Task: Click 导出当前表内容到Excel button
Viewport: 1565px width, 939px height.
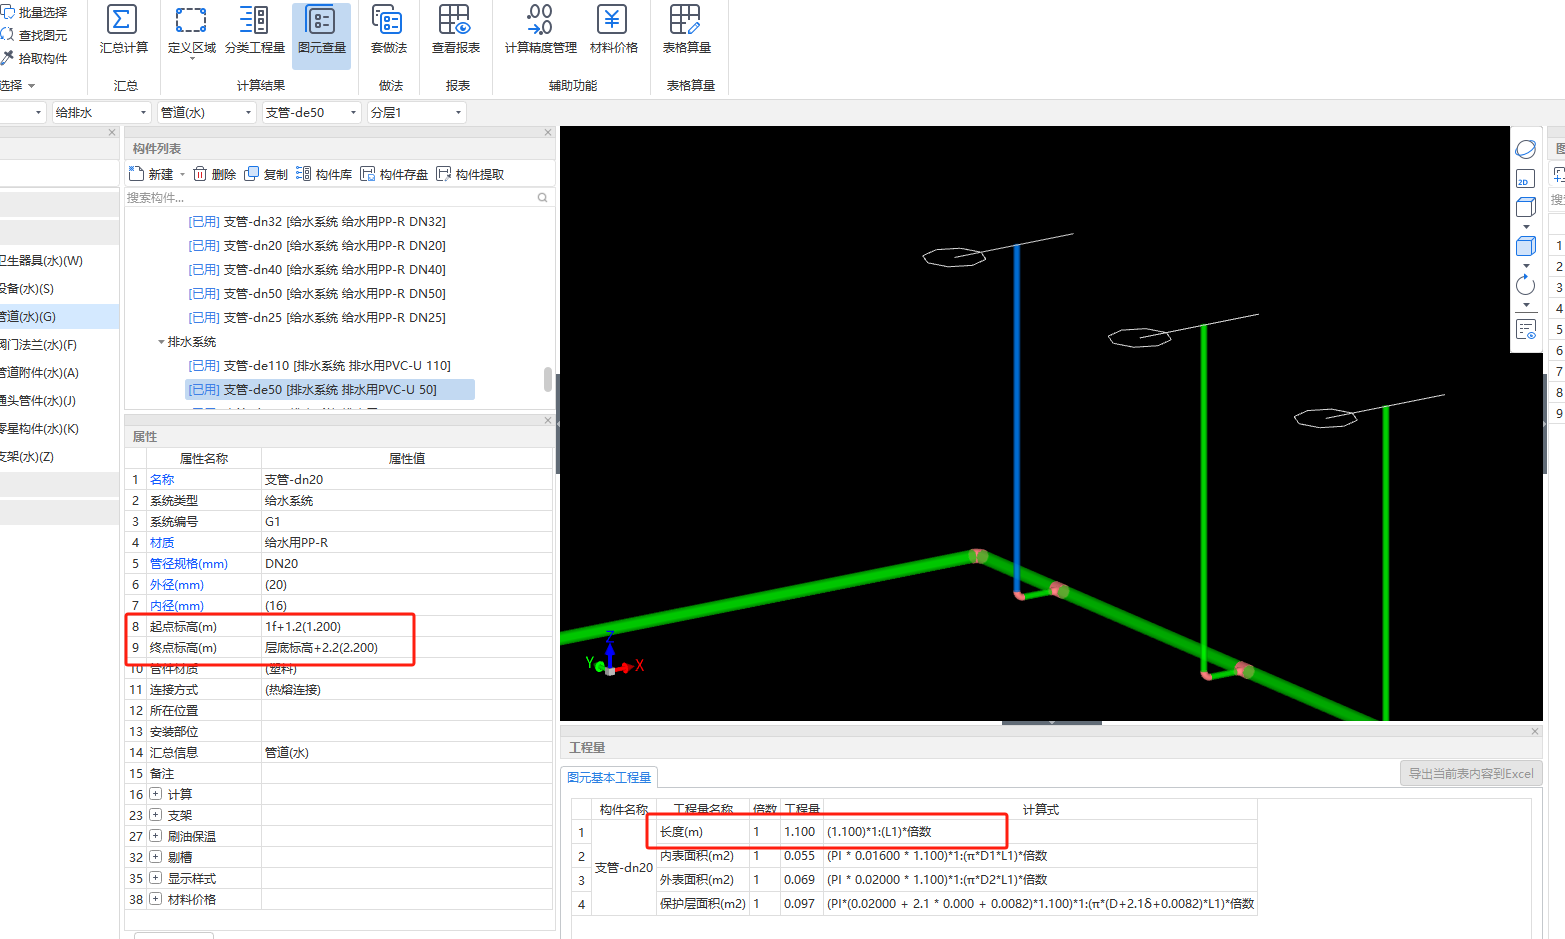Action: tap(1471, 773)
